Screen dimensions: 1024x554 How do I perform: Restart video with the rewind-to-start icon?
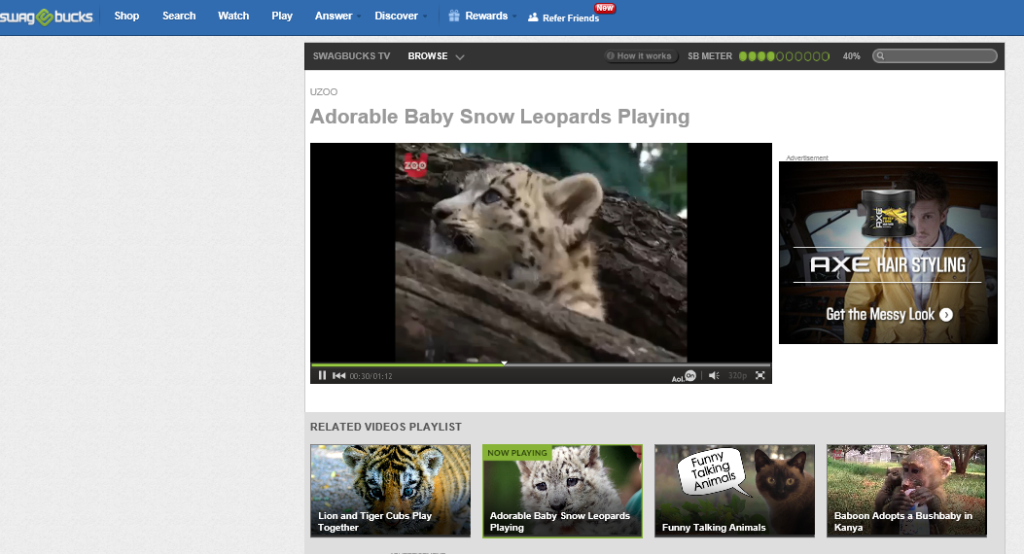point(339,376)
